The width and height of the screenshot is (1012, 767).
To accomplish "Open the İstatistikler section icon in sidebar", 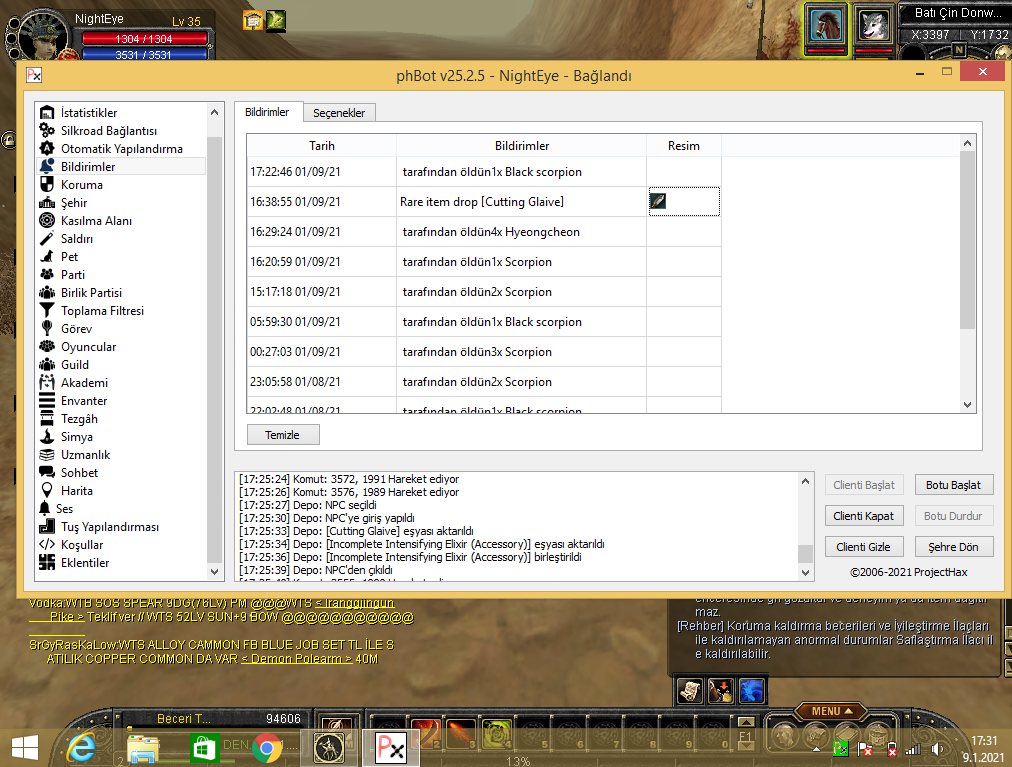I will (x=47, y=113).
